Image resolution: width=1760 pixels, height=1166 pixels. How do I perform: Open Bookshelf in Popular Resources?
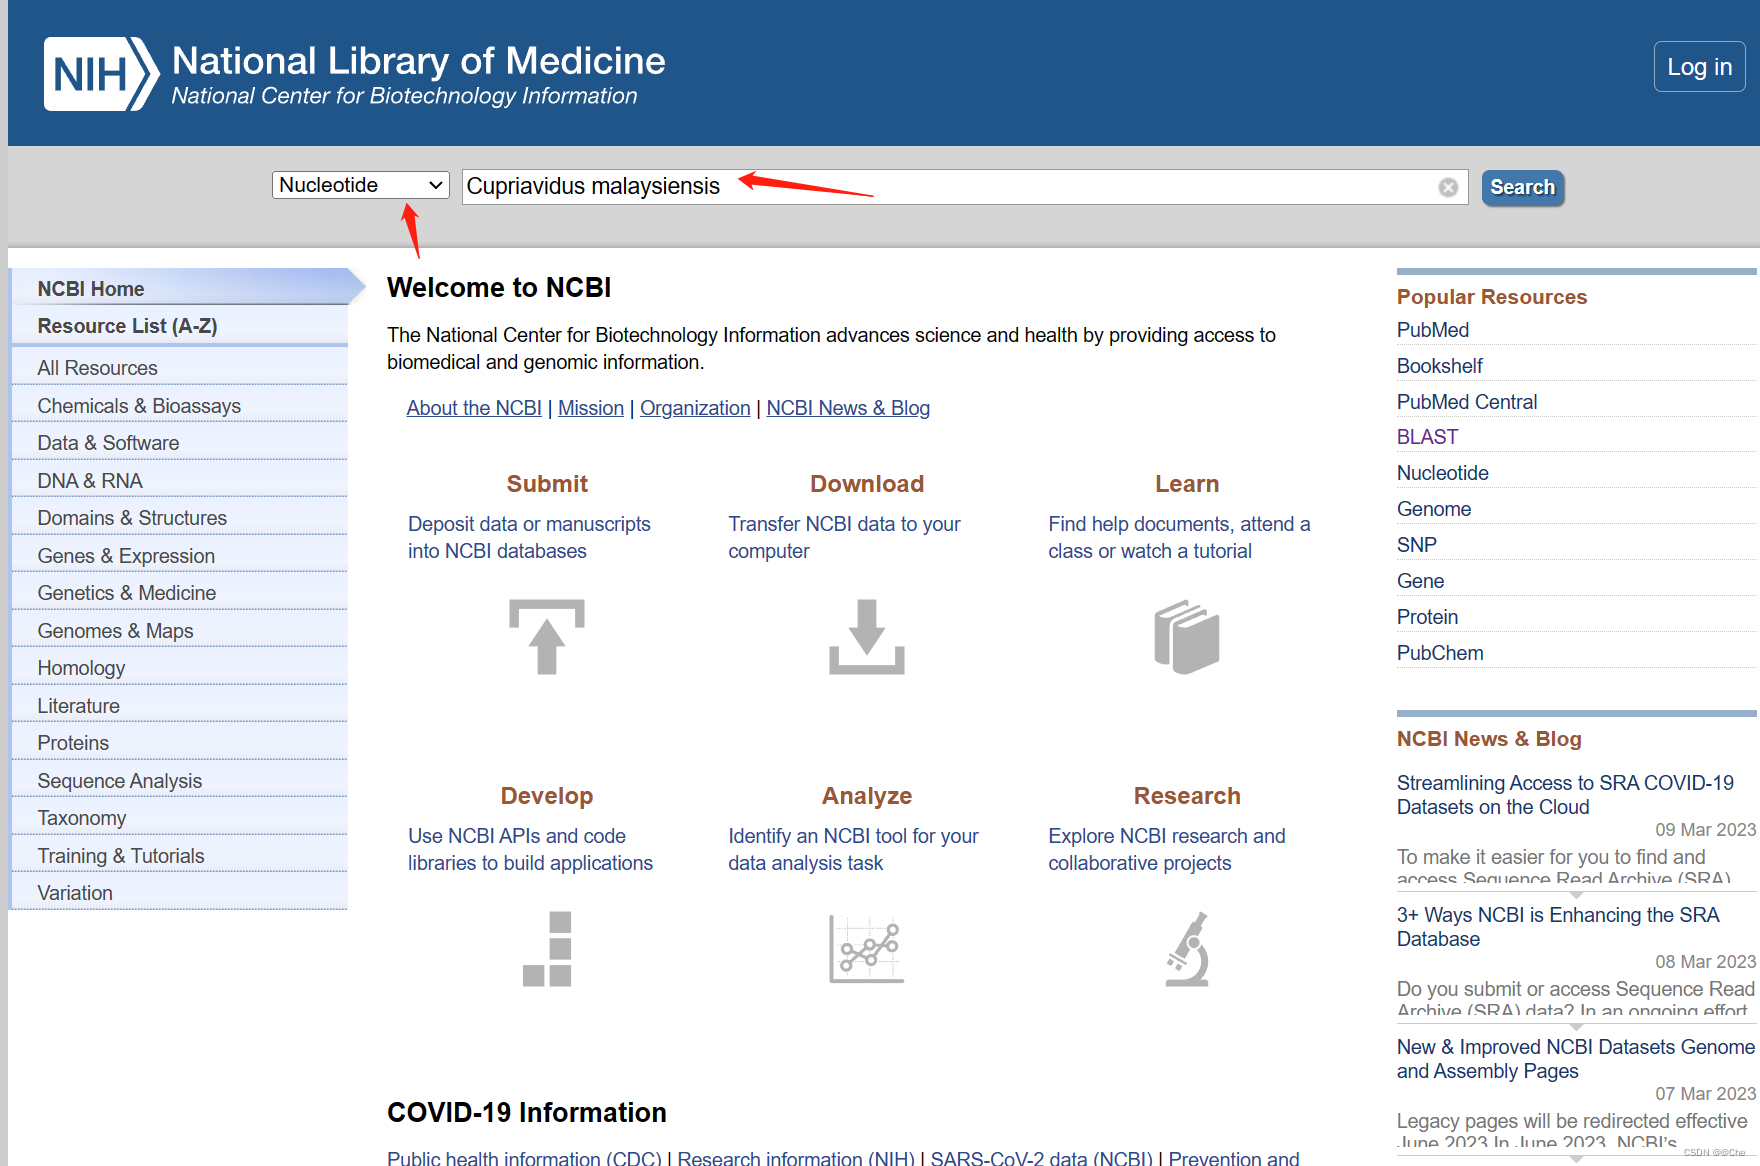(1440, 366)
